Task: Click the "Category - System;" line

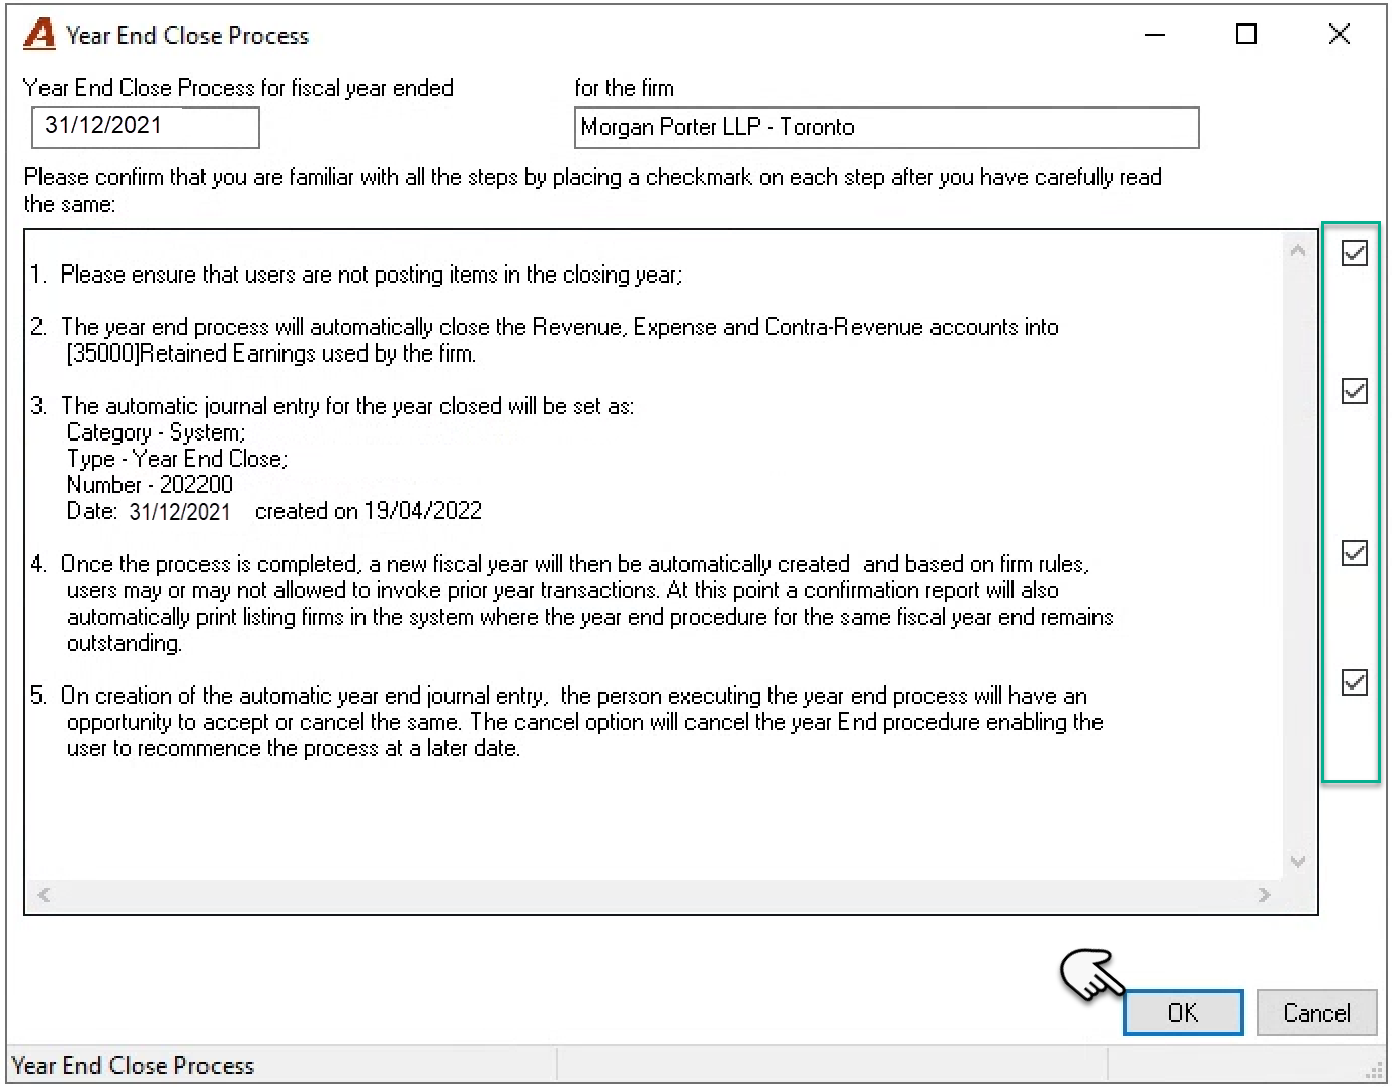Action: tap(156, 433)
